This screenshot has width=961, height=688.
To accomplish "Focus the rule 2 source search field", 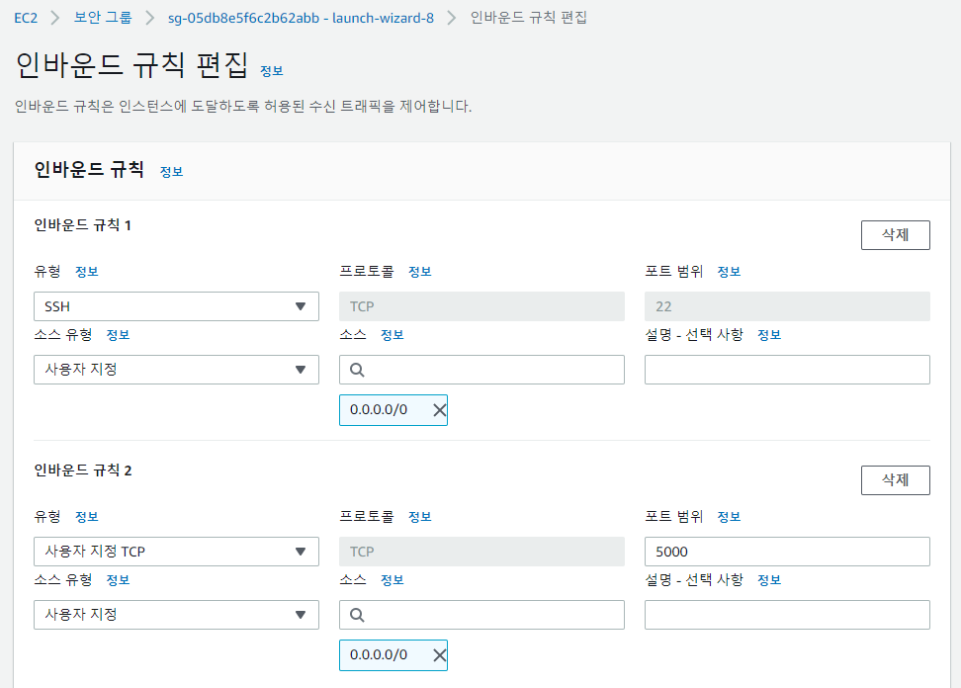I will 482,614.
